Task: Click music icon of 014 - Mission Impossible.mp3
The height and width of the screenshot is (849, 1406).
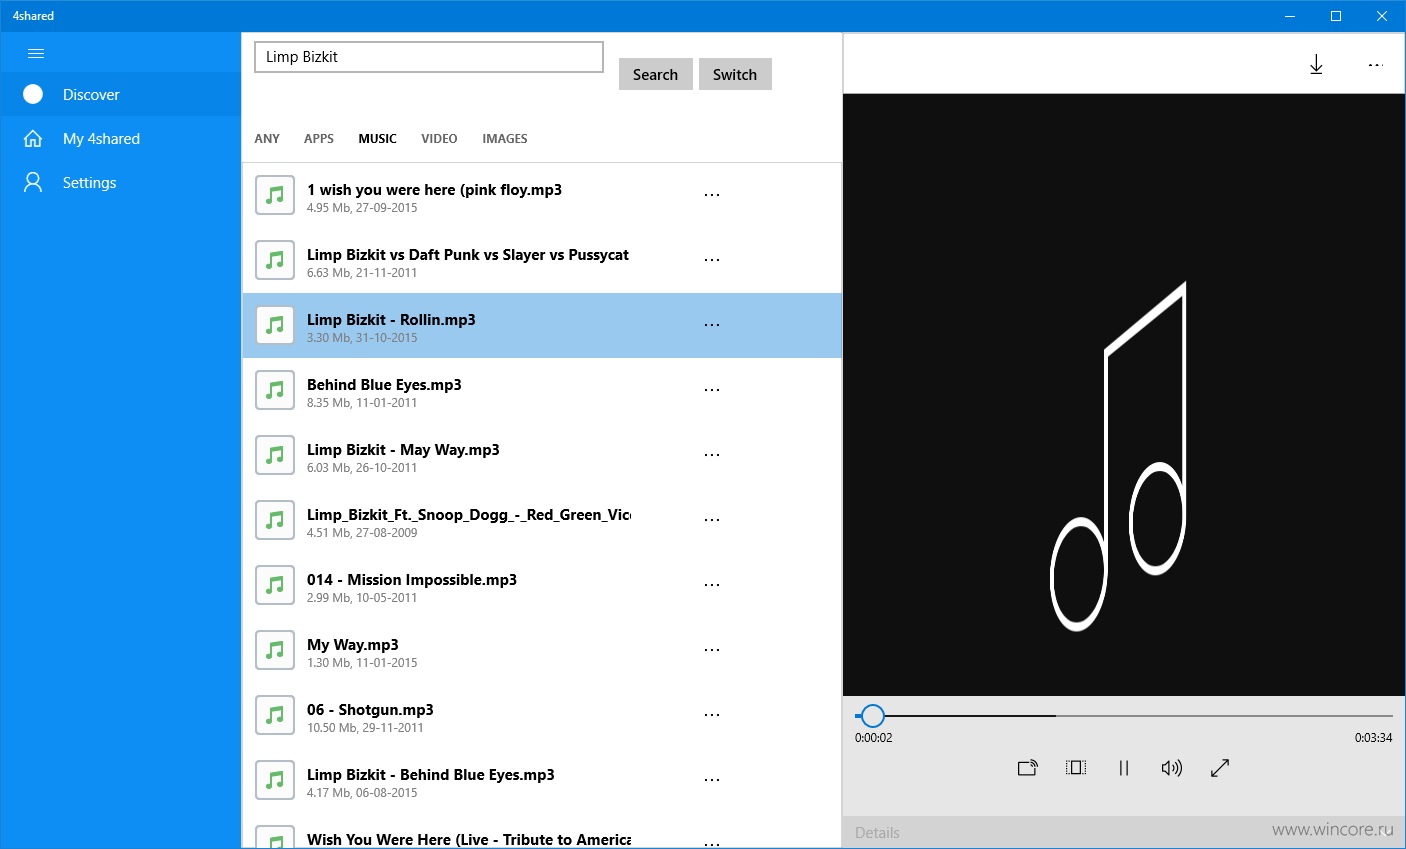Action: (275, 585)
